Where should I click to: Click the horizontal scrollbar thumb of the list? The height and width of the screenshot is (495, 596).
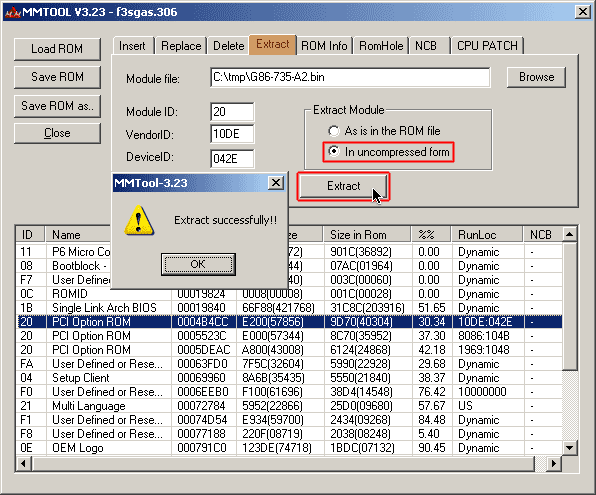283,463
